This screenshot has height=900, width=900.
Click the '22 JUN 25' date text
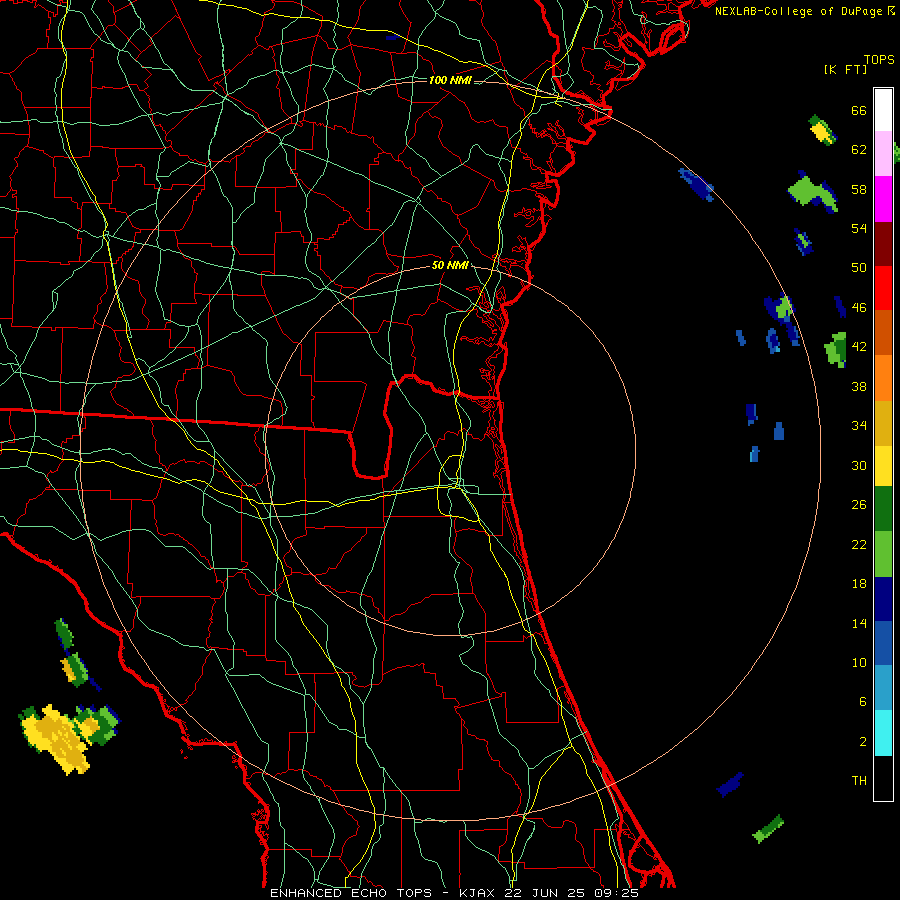point(545,893)
